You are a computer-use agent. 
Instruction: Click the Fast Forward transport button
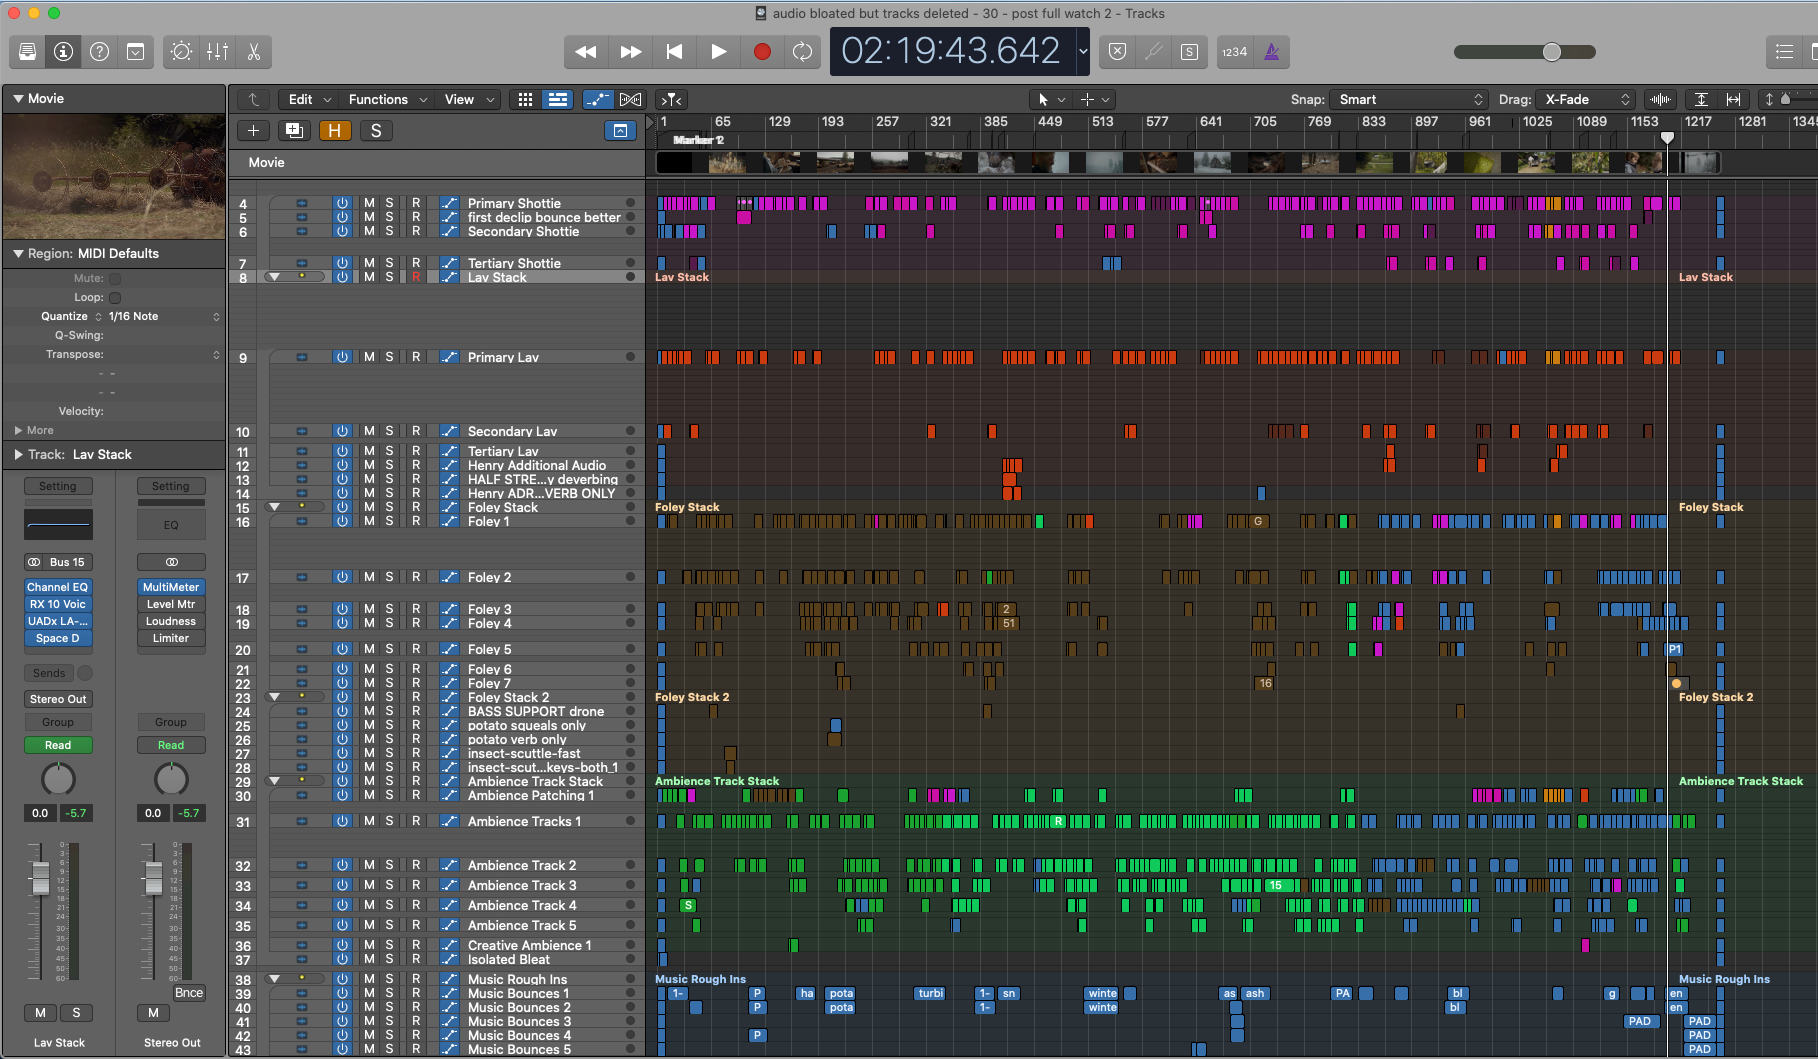click(x=630, y=52)
